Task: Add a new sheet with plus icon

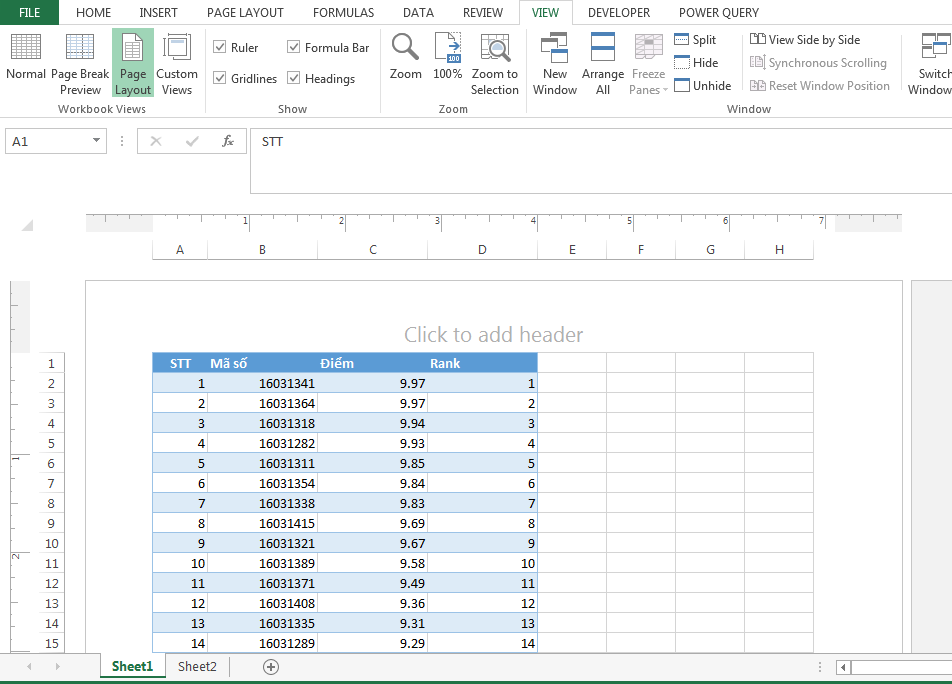Action: [271, 667]
